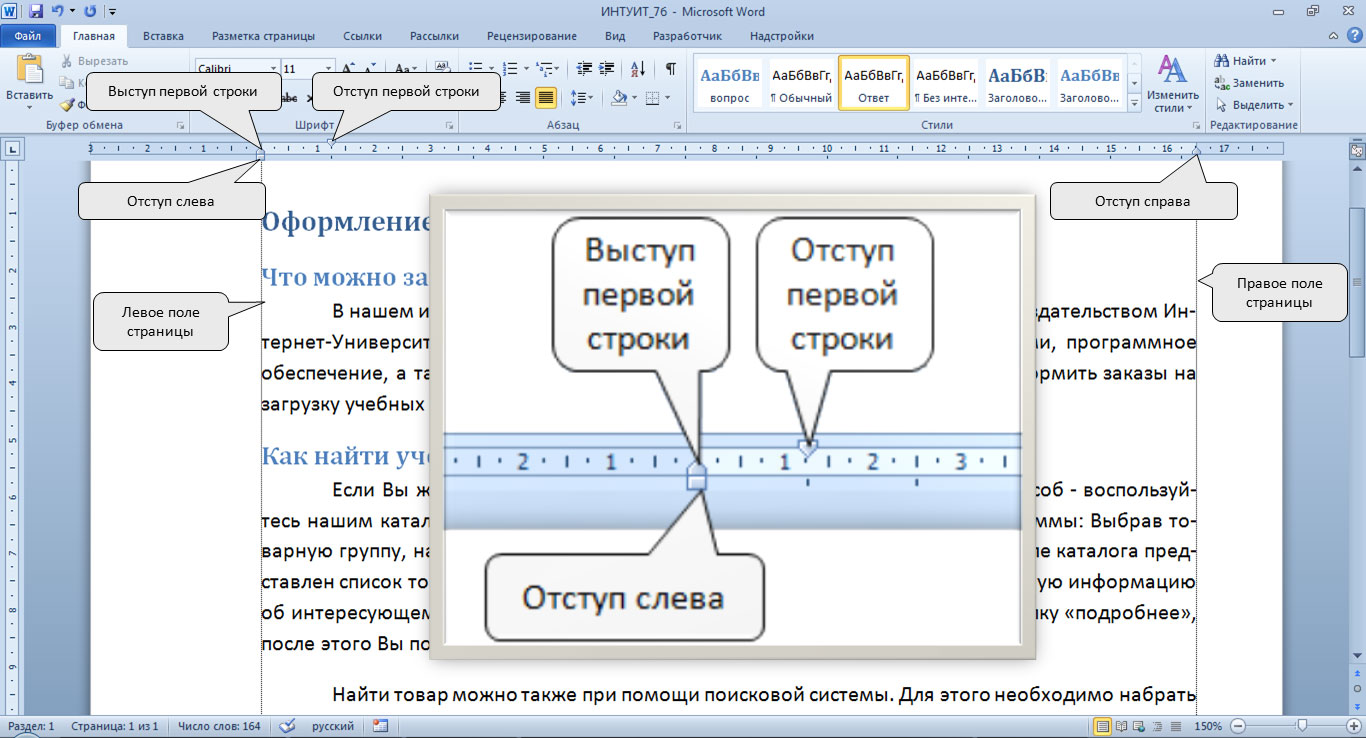Toggle justified text alignment
This screenshot has width=1366, height=738.
pyautogui.click(x=546, y=98)
